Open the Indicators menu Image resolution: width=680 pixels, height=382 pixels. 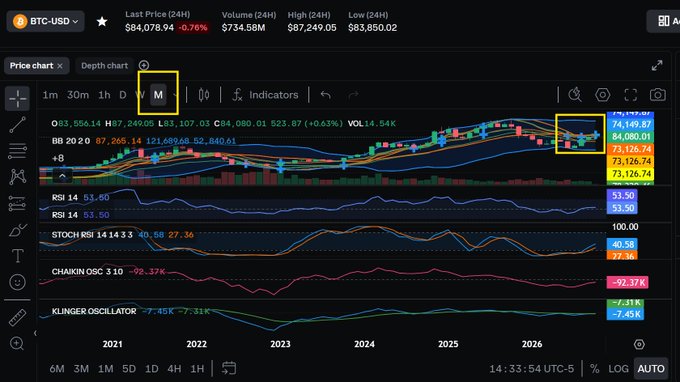coord(265,95)
